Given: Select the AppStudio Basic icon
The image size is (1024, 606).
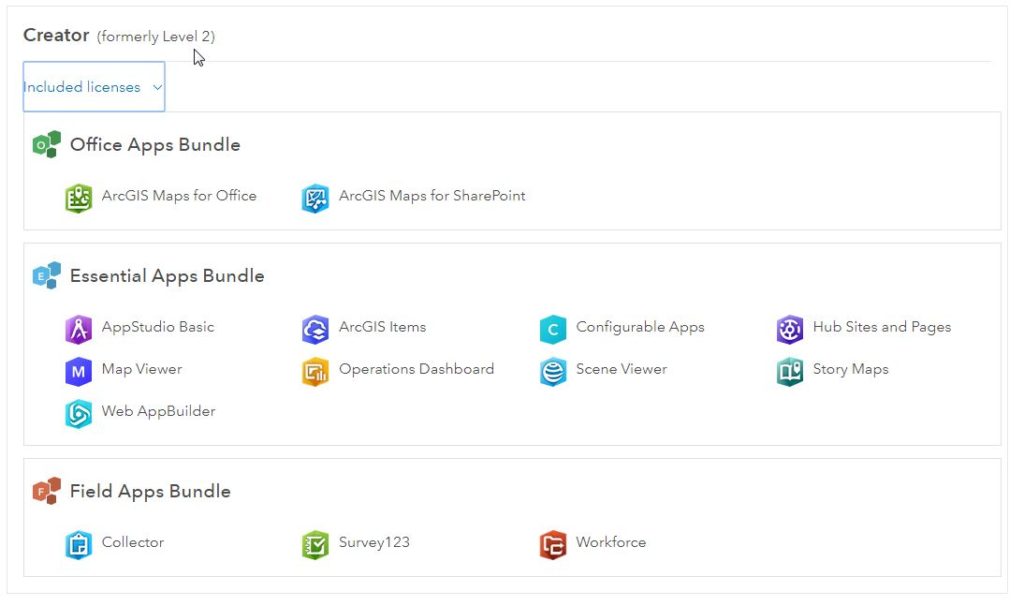Looking at the screenshot, I should coord(78,329).
